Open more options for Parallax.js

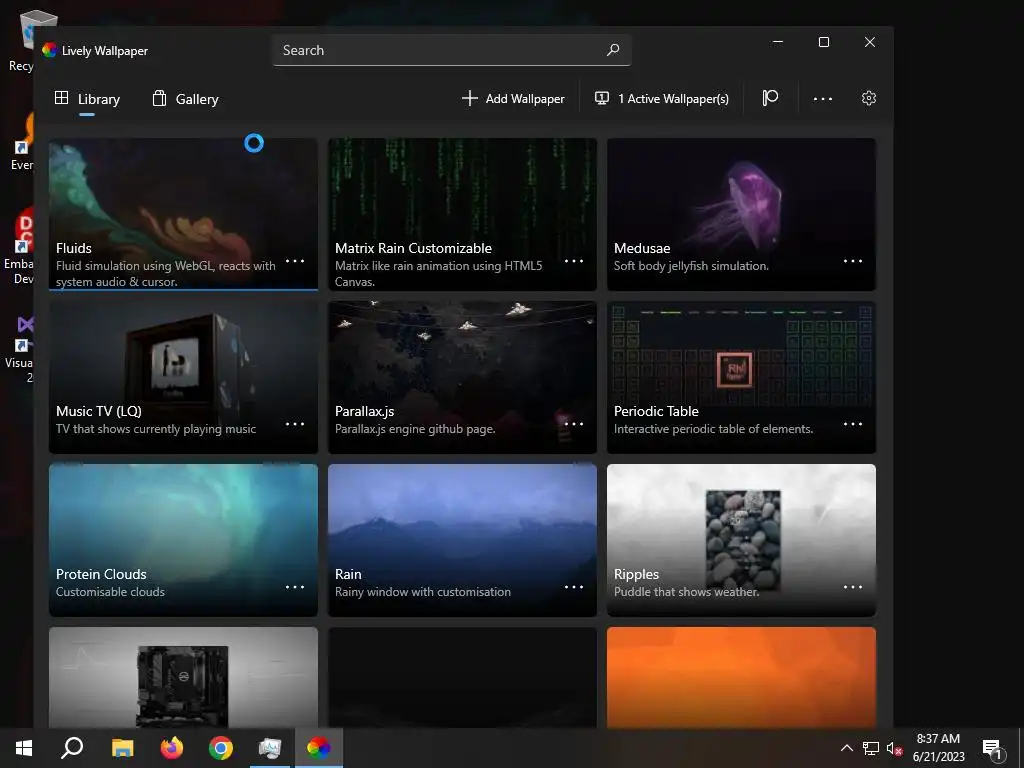[574, 424]
